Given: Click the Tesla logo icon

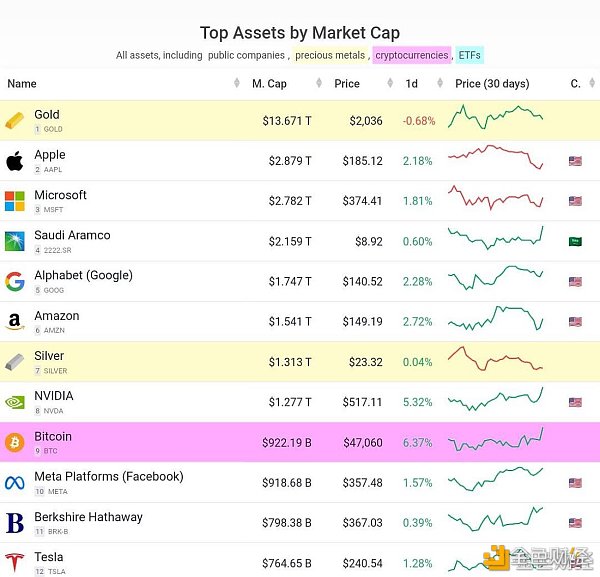Looking at the screenshot, I should pos(15,562).
